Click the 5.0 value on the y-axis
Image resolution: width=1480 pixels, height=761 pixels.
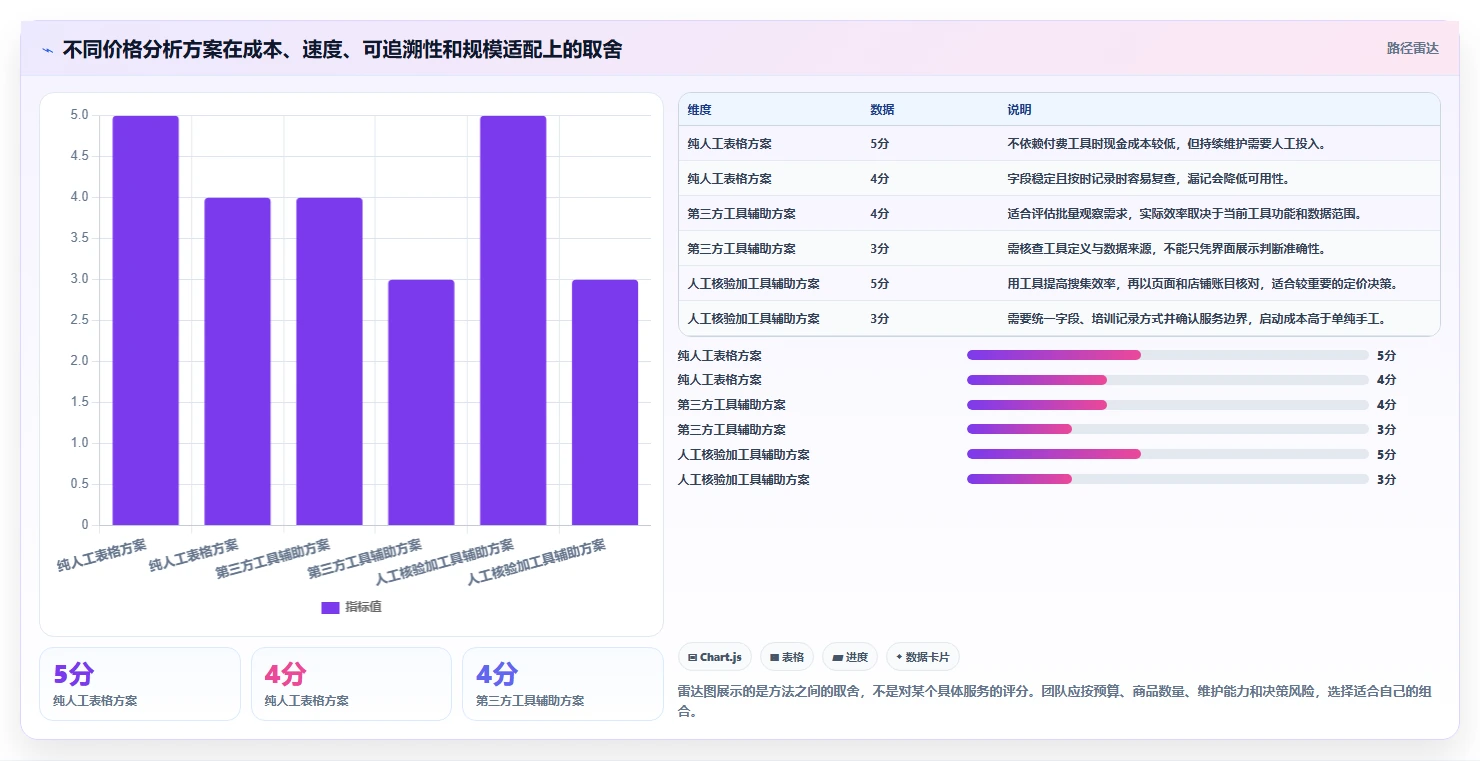(x=78, y=115)
